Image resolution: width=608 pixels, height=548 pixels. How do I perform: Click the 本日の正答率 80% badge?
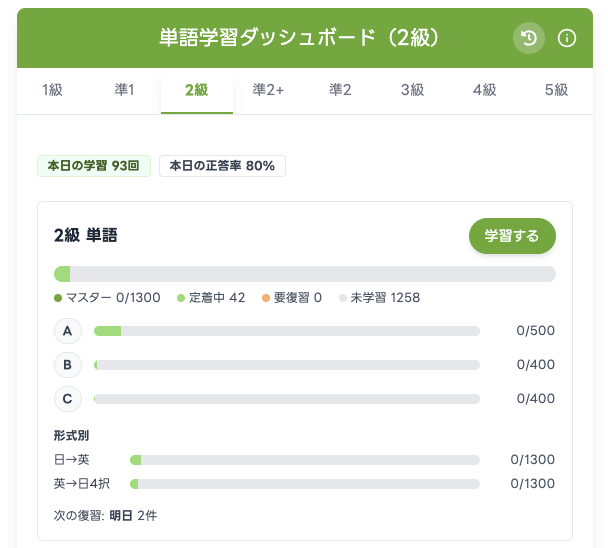click(222, 166)
